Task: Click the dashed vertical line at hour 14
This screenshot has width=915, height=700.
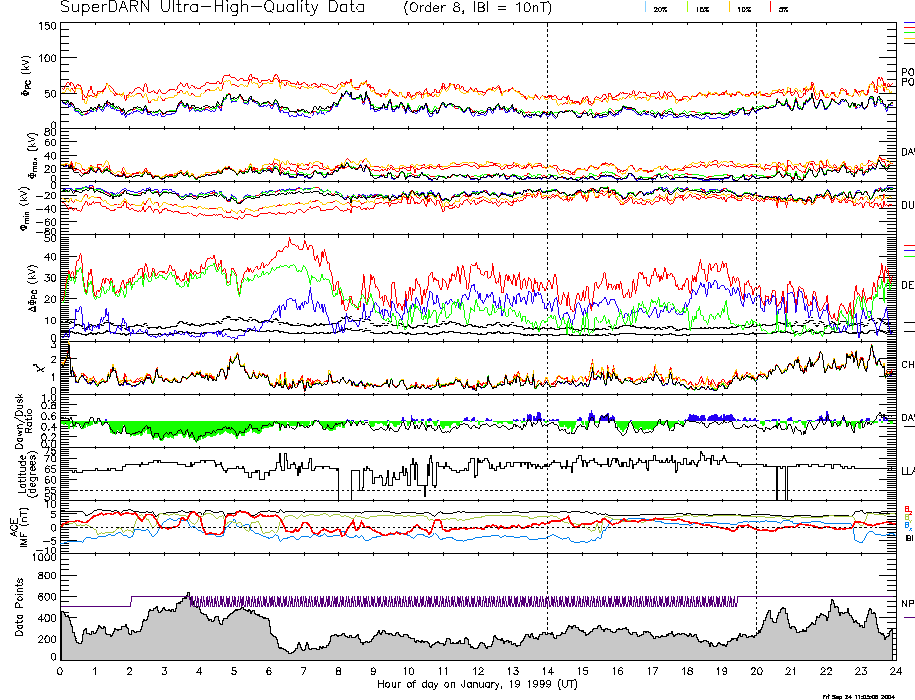Action: 547,300
